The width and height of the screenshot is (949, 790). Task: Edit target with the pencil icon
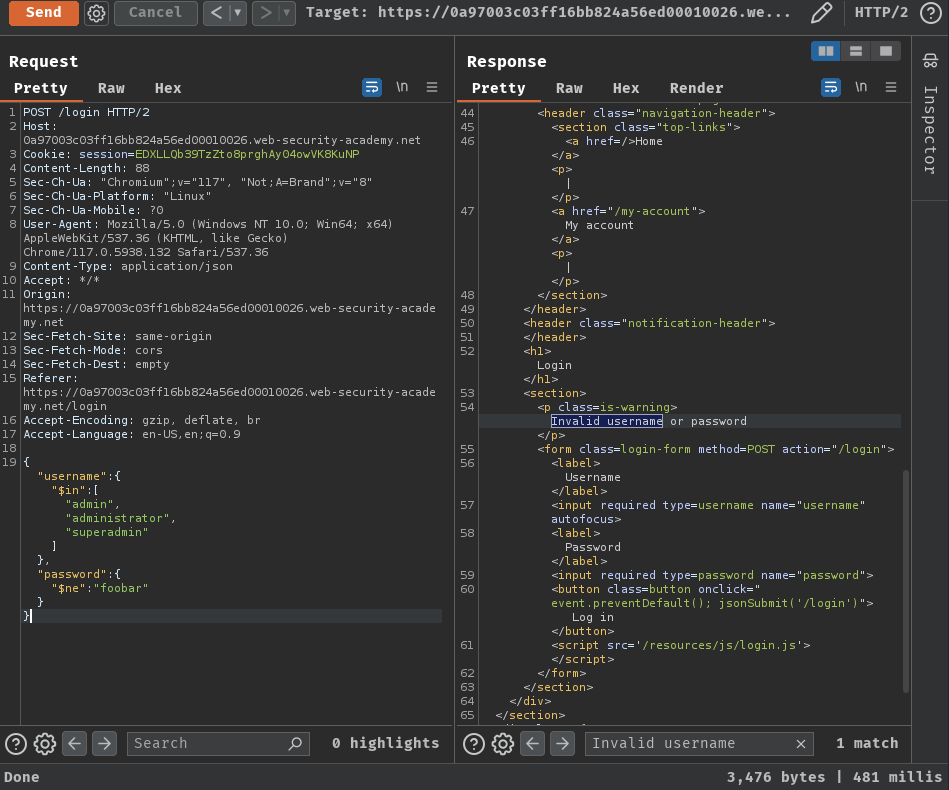pyautogui.click(x=821, y=13)
